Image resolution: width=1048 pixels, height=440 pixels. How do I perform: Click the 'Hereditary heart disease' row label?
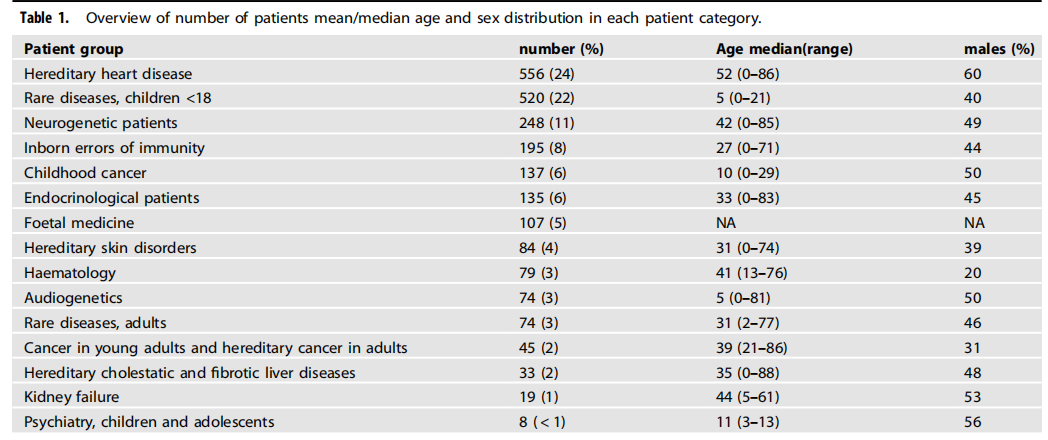107,74
